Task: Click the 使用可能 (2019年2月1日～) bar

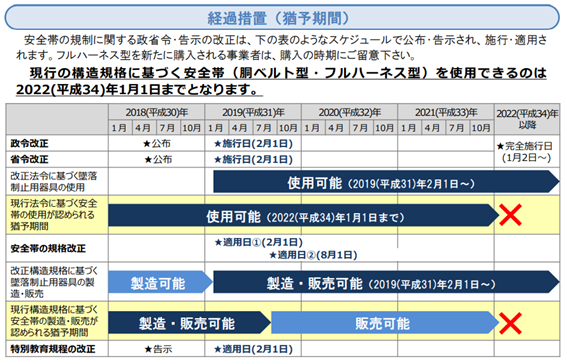Action: (x=386, y=182)
